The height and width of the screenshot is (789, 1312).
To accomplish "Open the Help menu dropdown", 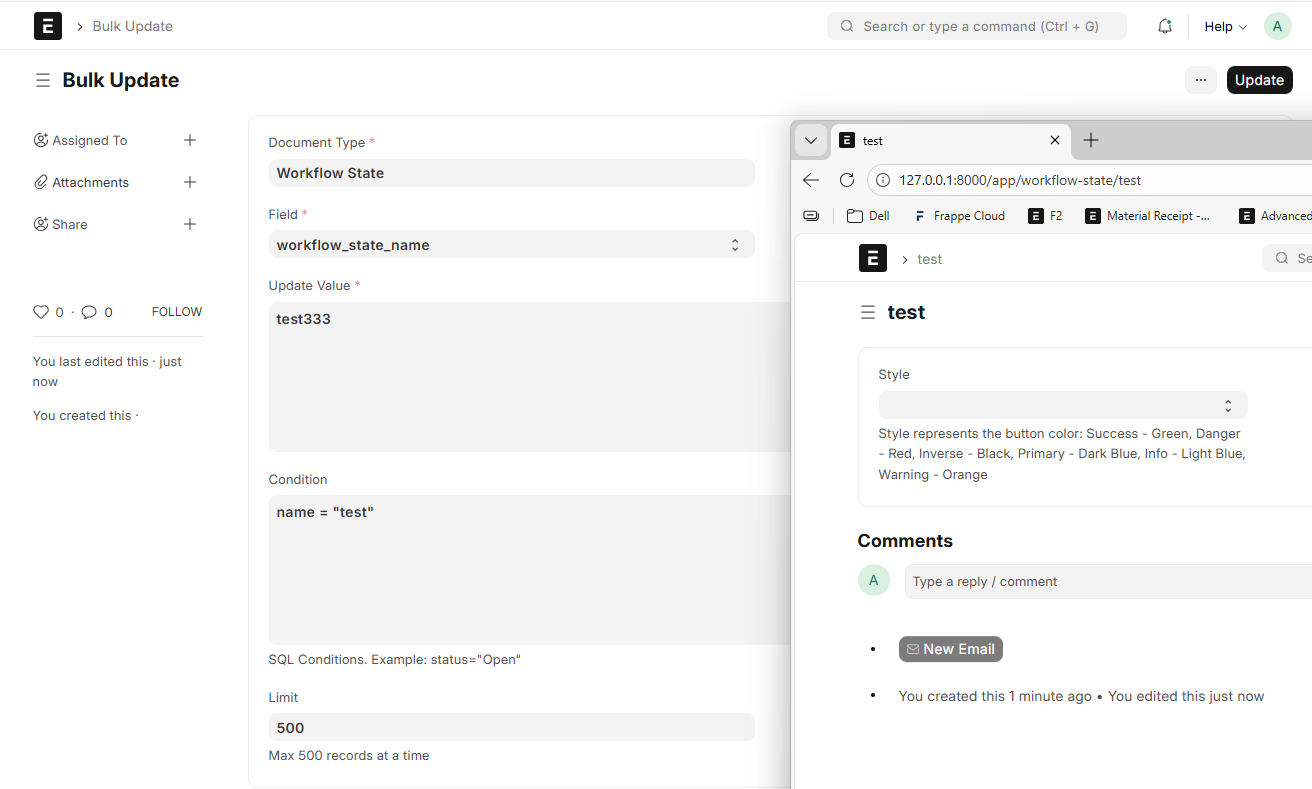I will pos(1225,27).
